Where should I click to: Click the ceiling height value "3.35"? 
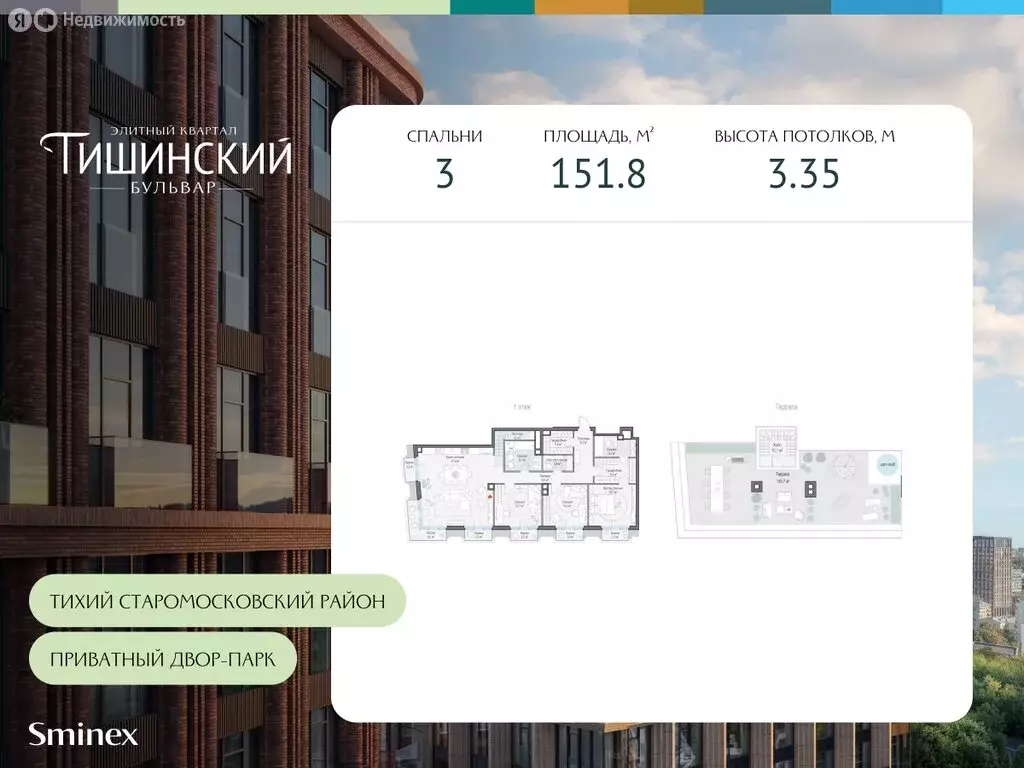[x=804, y=174]
